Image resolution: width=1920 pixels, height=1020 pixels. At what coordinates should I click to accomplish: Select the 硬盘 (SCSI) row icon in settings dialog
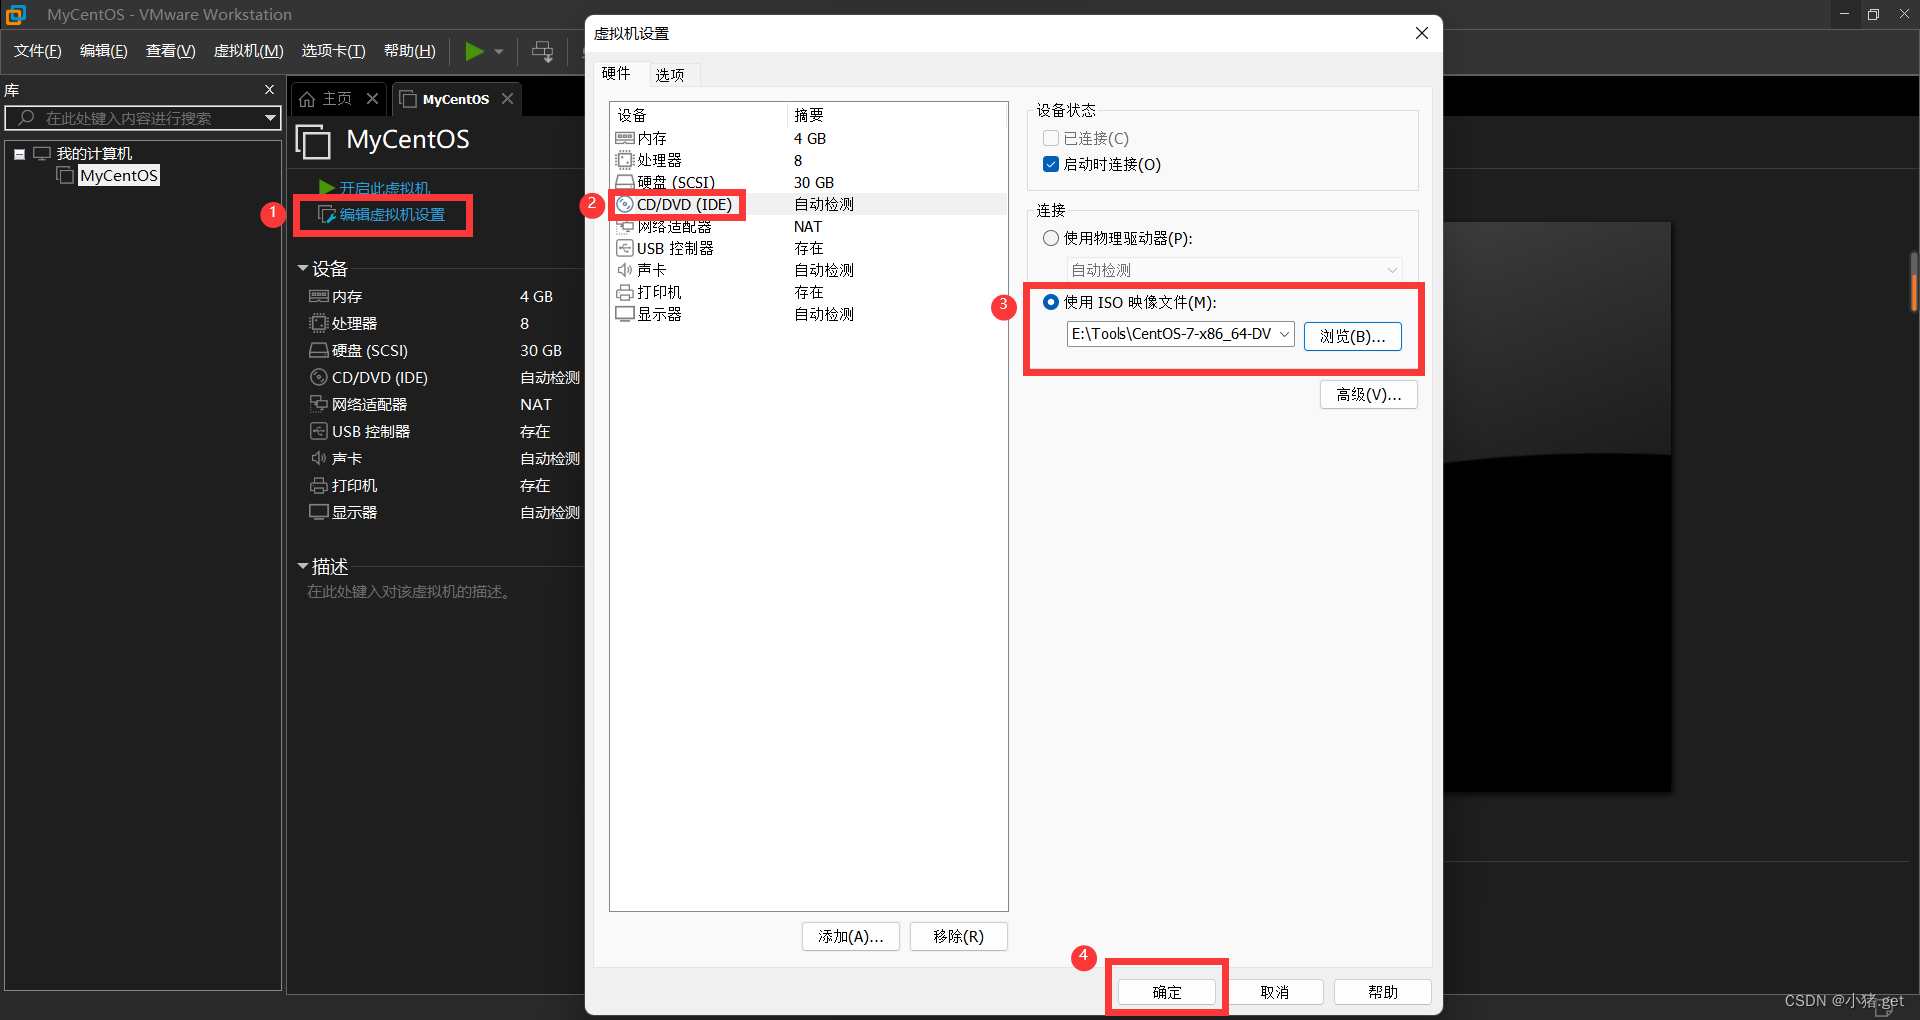(625, 182)
